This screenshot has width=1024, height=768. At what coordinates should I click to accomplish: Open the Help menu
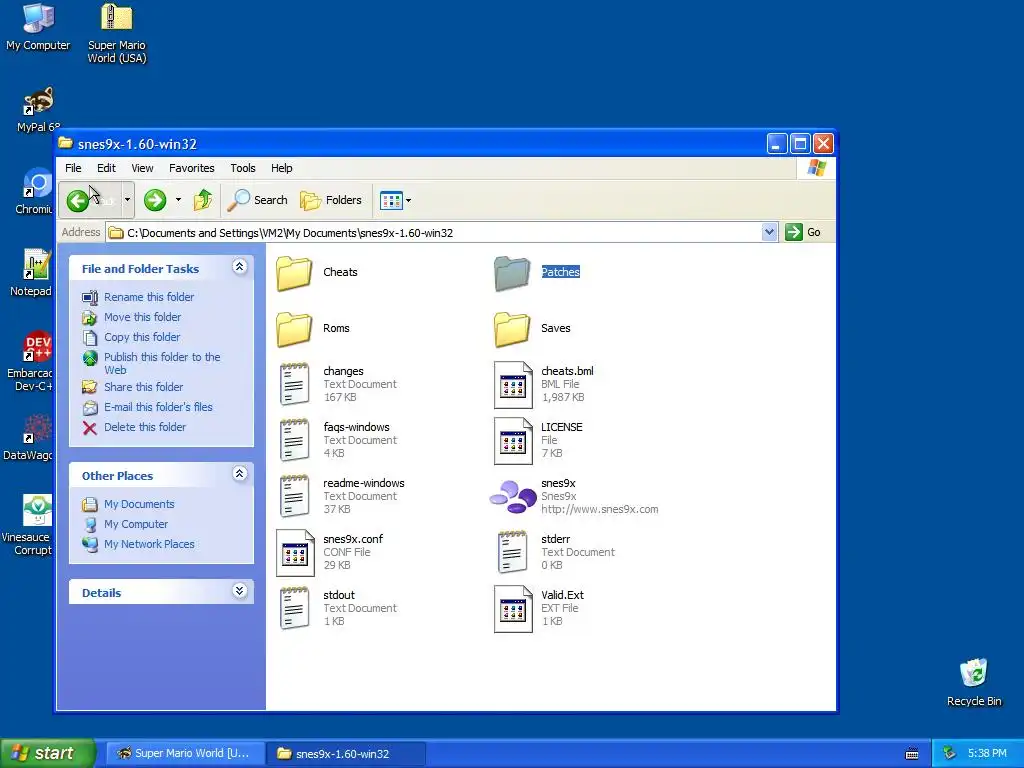coord(281,168)
